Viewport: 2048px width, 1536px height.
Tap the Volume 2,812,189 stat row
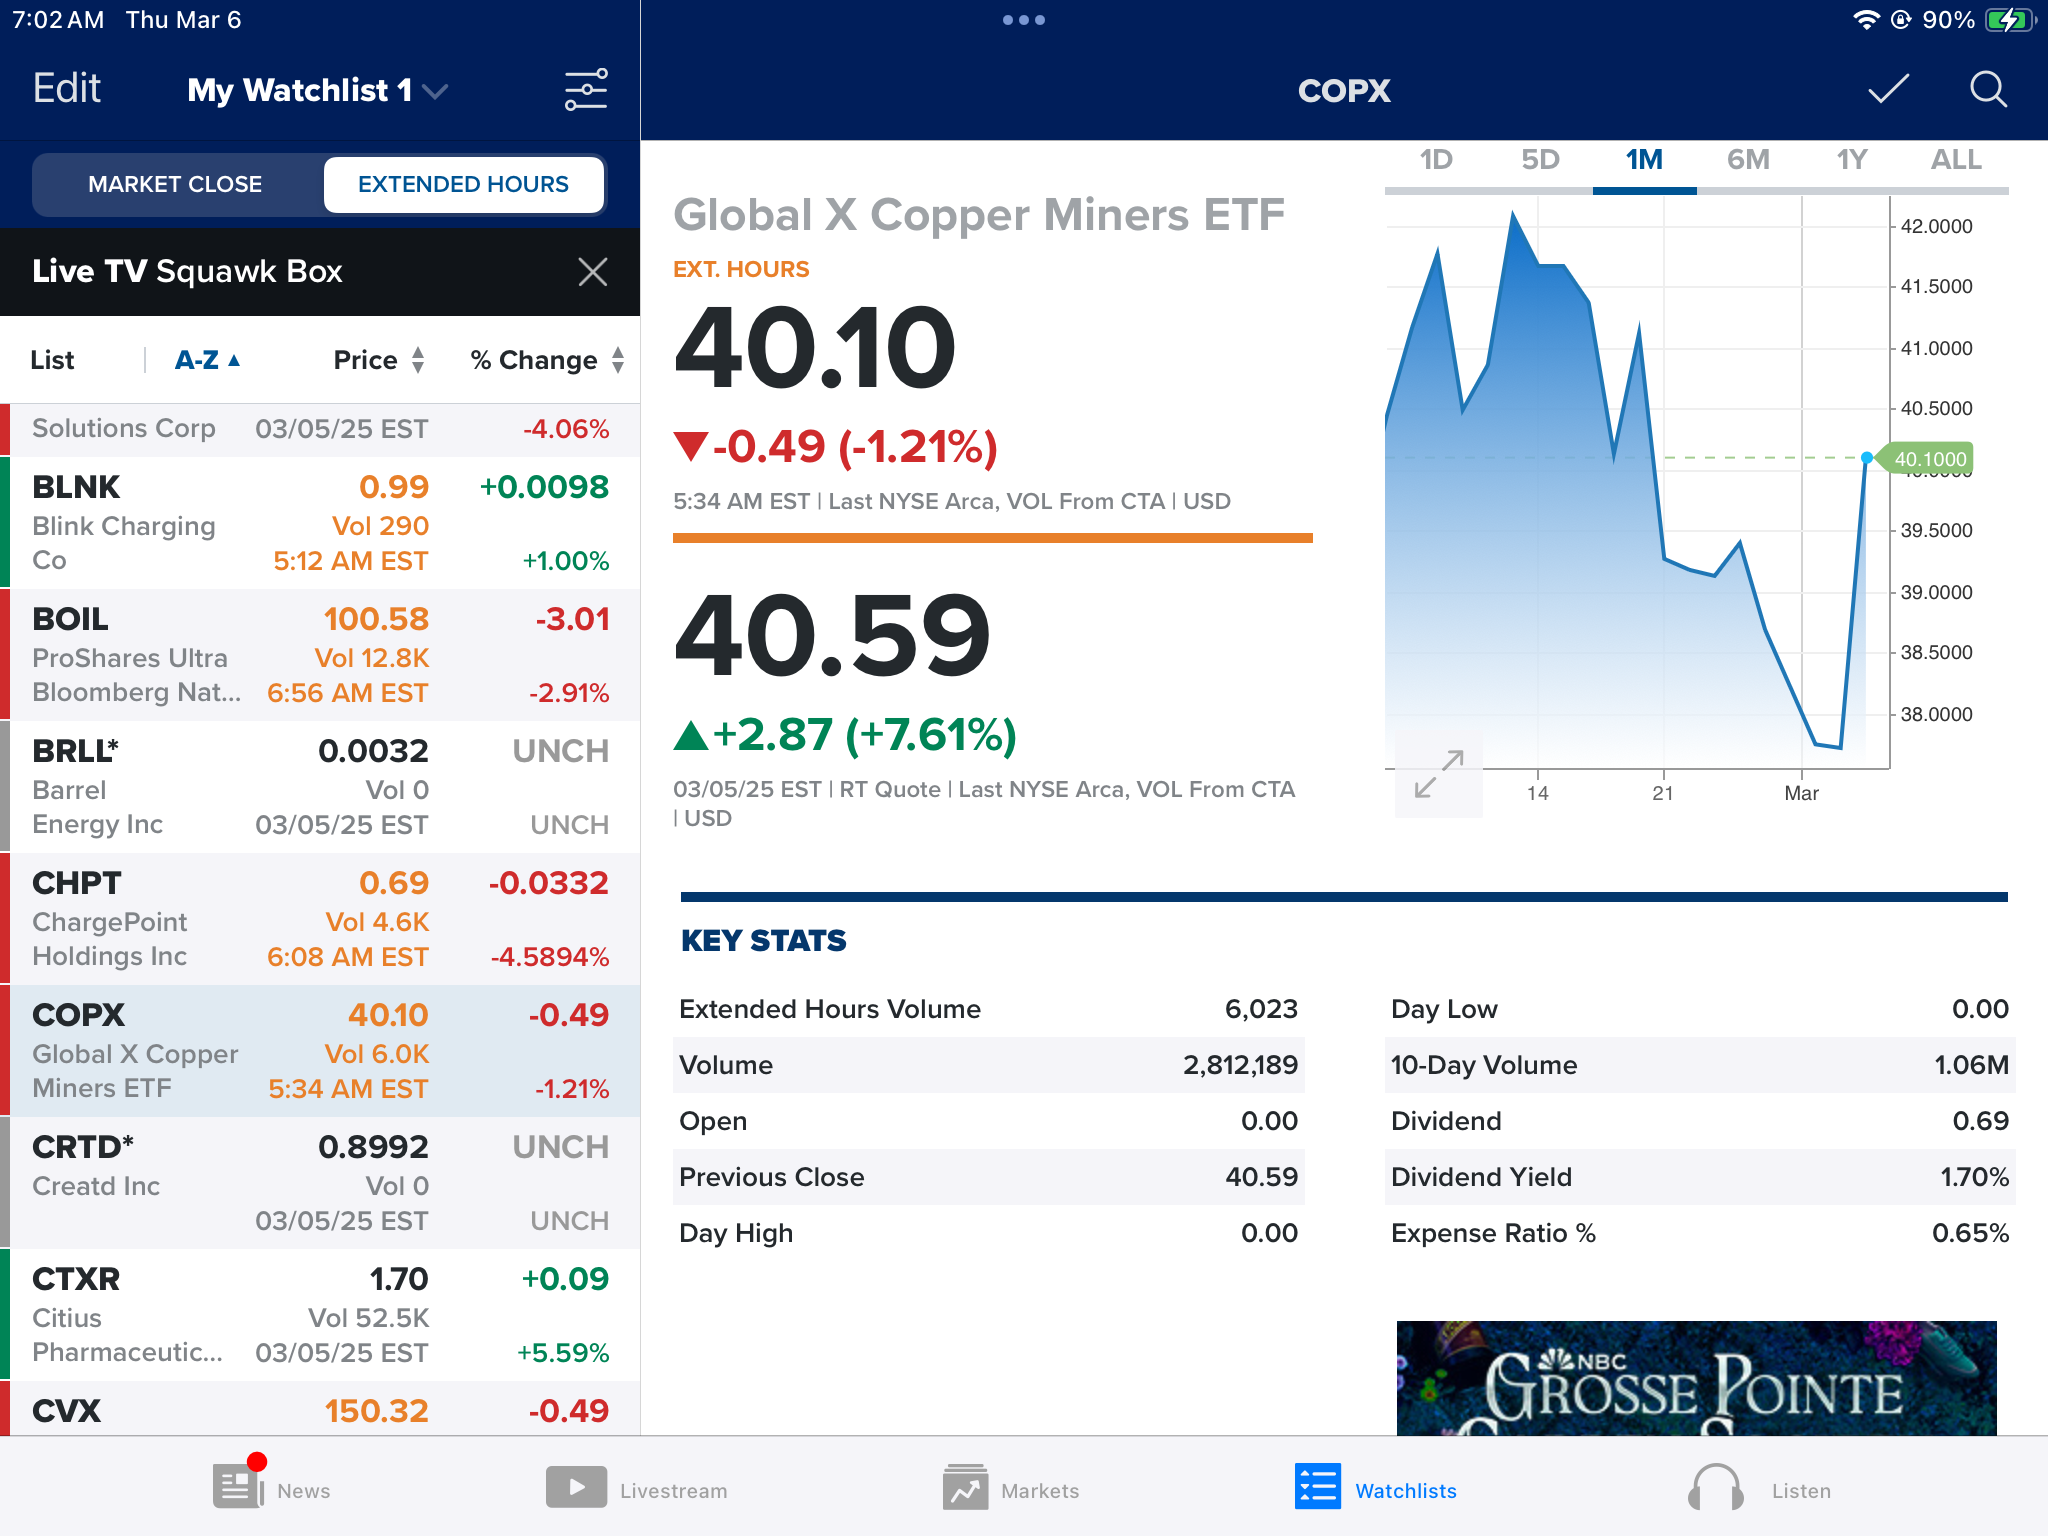[x=988, y=1065]
